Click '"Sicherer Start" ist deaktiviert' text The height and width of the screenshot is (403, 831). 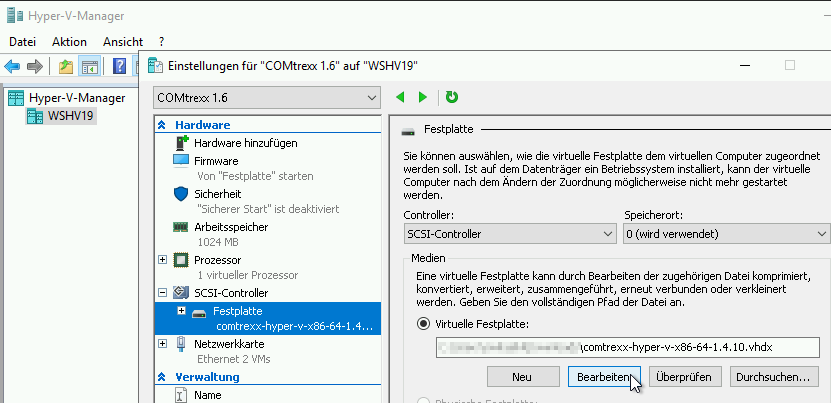tap(268, 209)
